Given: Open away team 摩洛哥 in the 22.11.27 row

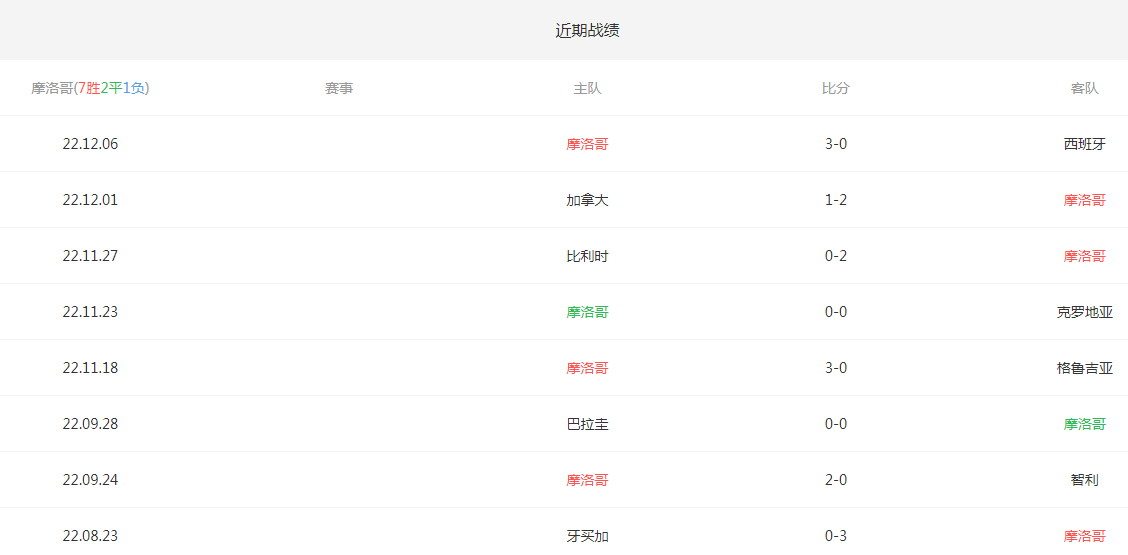Looking at the screenshot, I should pyautogui.click(x=1085, y=256).
